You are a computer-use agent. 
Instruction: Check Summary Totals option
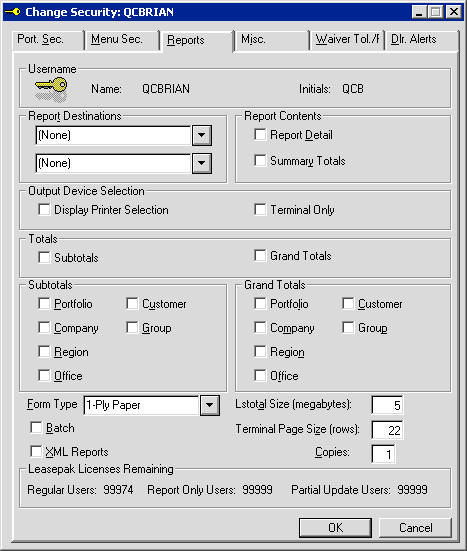(260, 160)
